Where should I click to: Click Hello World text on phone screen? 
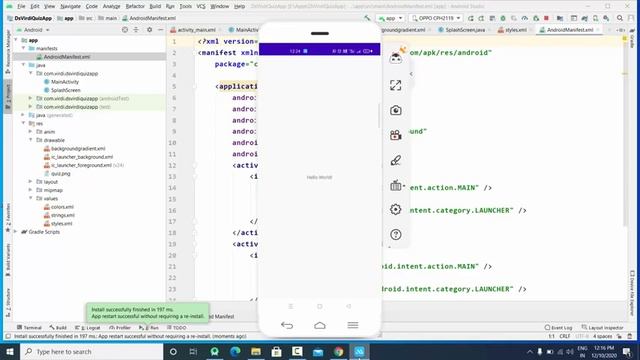319,177
